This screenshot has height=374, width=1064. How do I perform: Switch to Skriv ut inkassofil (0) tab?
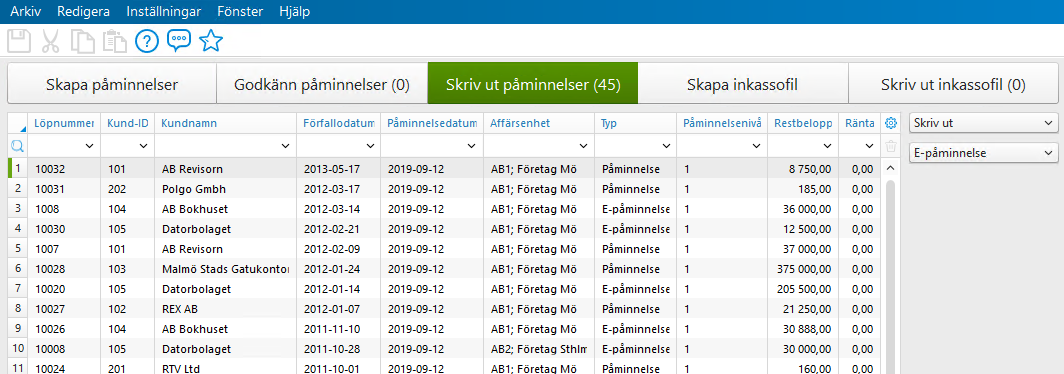pyautogui.click(x=953, y=85)
